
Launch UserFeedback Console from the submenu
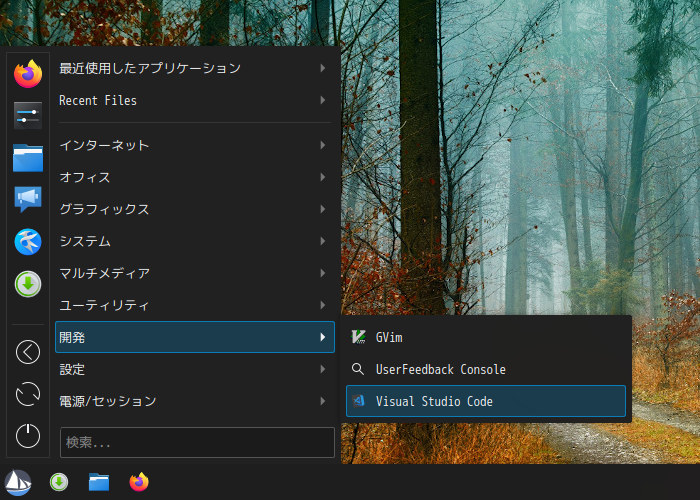tap(486, 369)
